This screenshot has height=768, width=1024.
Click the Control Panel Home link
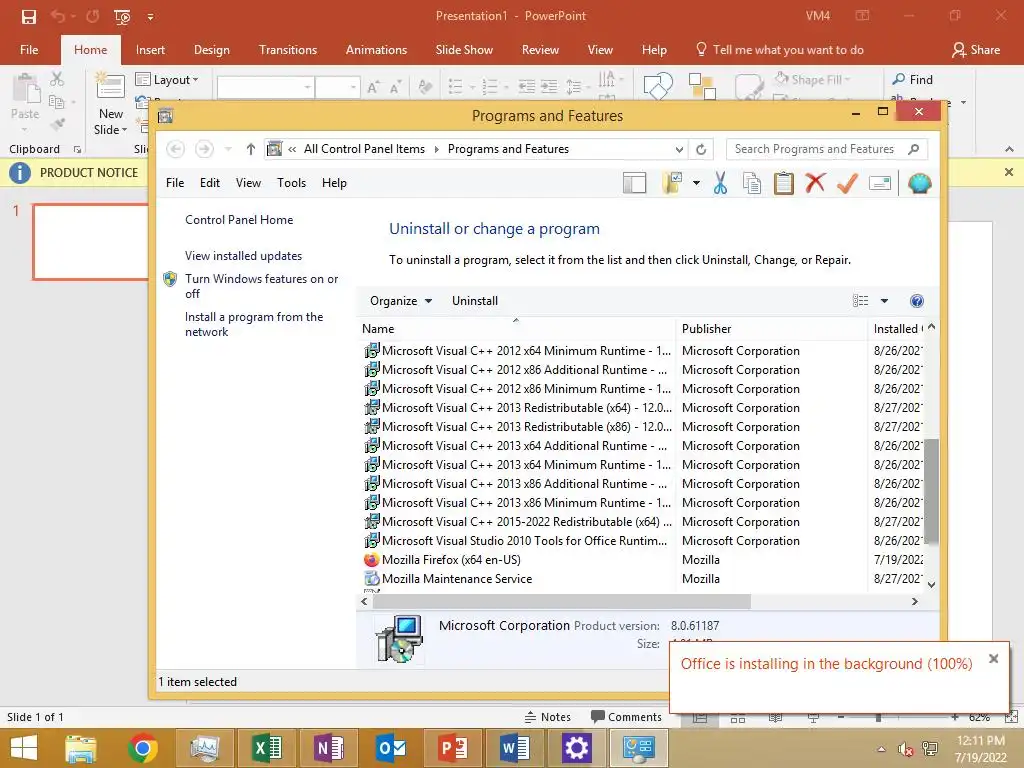click(x=239, y=220)
